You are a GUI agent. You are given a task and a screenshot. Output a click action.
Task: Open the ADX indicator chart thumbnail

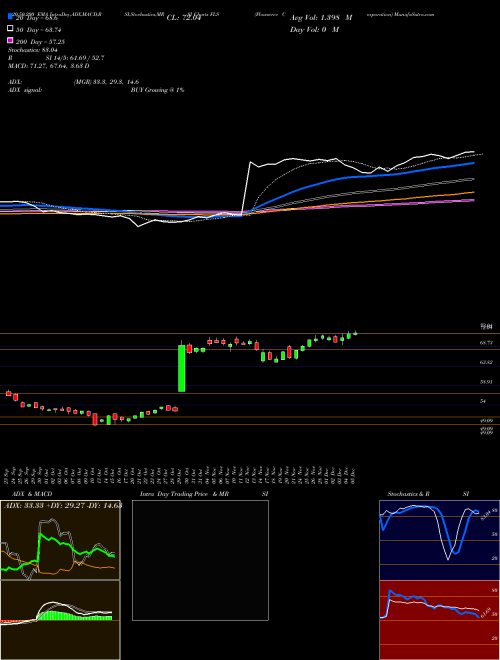[60, 540]
